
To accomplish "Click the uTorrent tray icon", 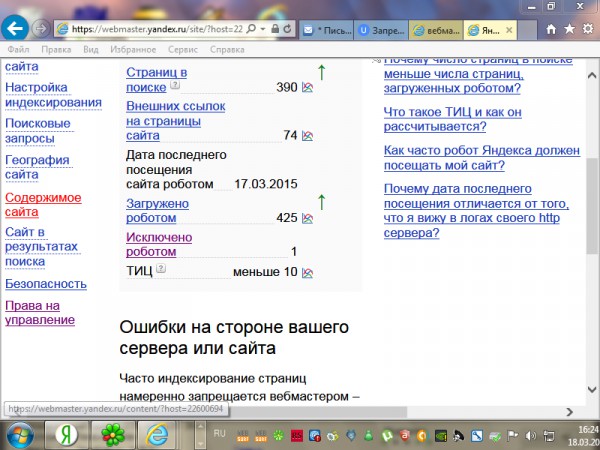I will tap(387, 435).
